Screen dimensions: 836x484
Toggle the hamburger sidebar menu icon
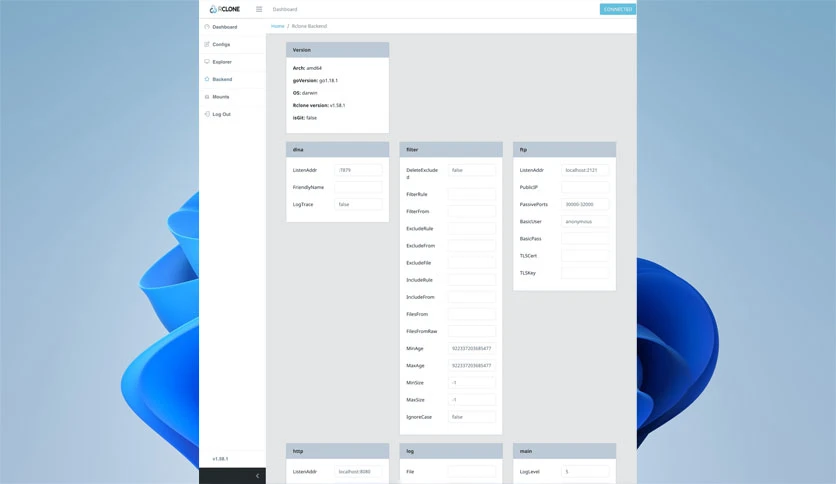259,9
